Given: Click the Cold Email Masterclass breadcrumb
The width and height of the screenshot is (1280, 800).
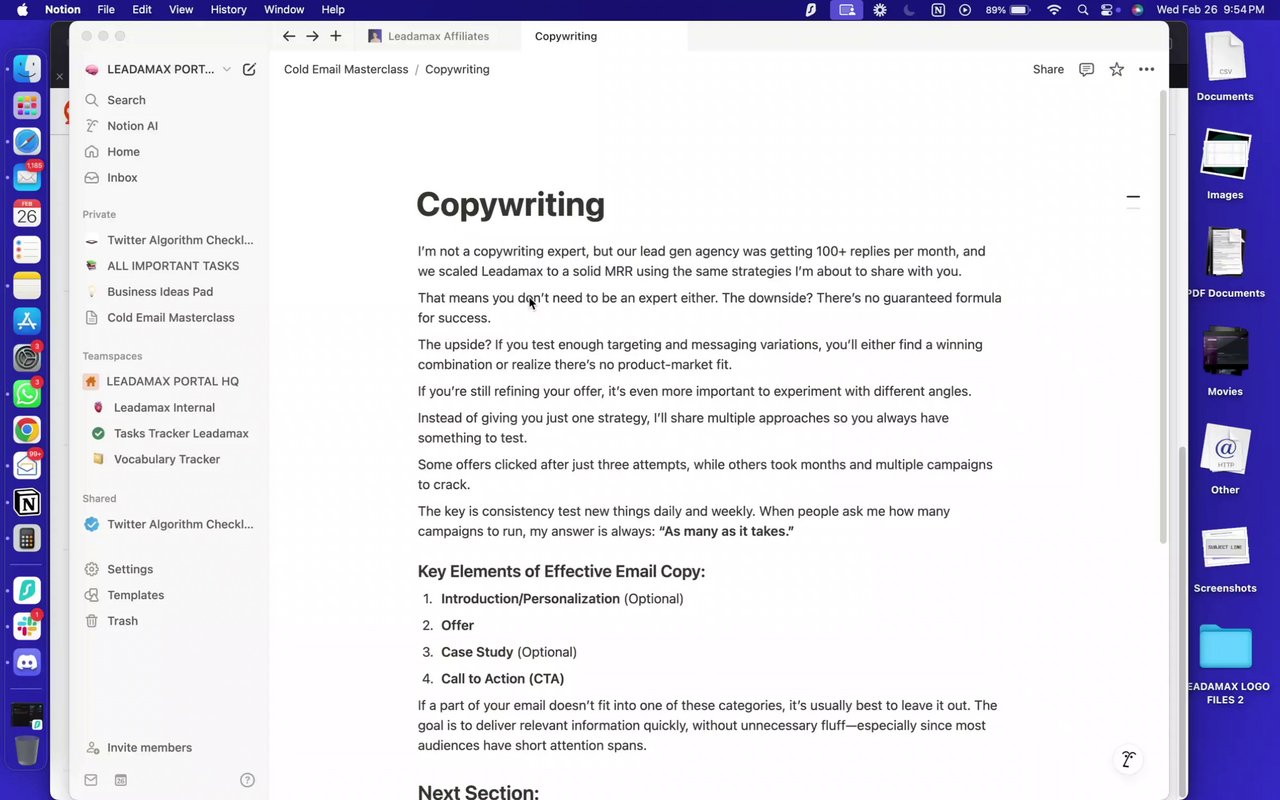Looking at the screenshot, I should (346, 69).
